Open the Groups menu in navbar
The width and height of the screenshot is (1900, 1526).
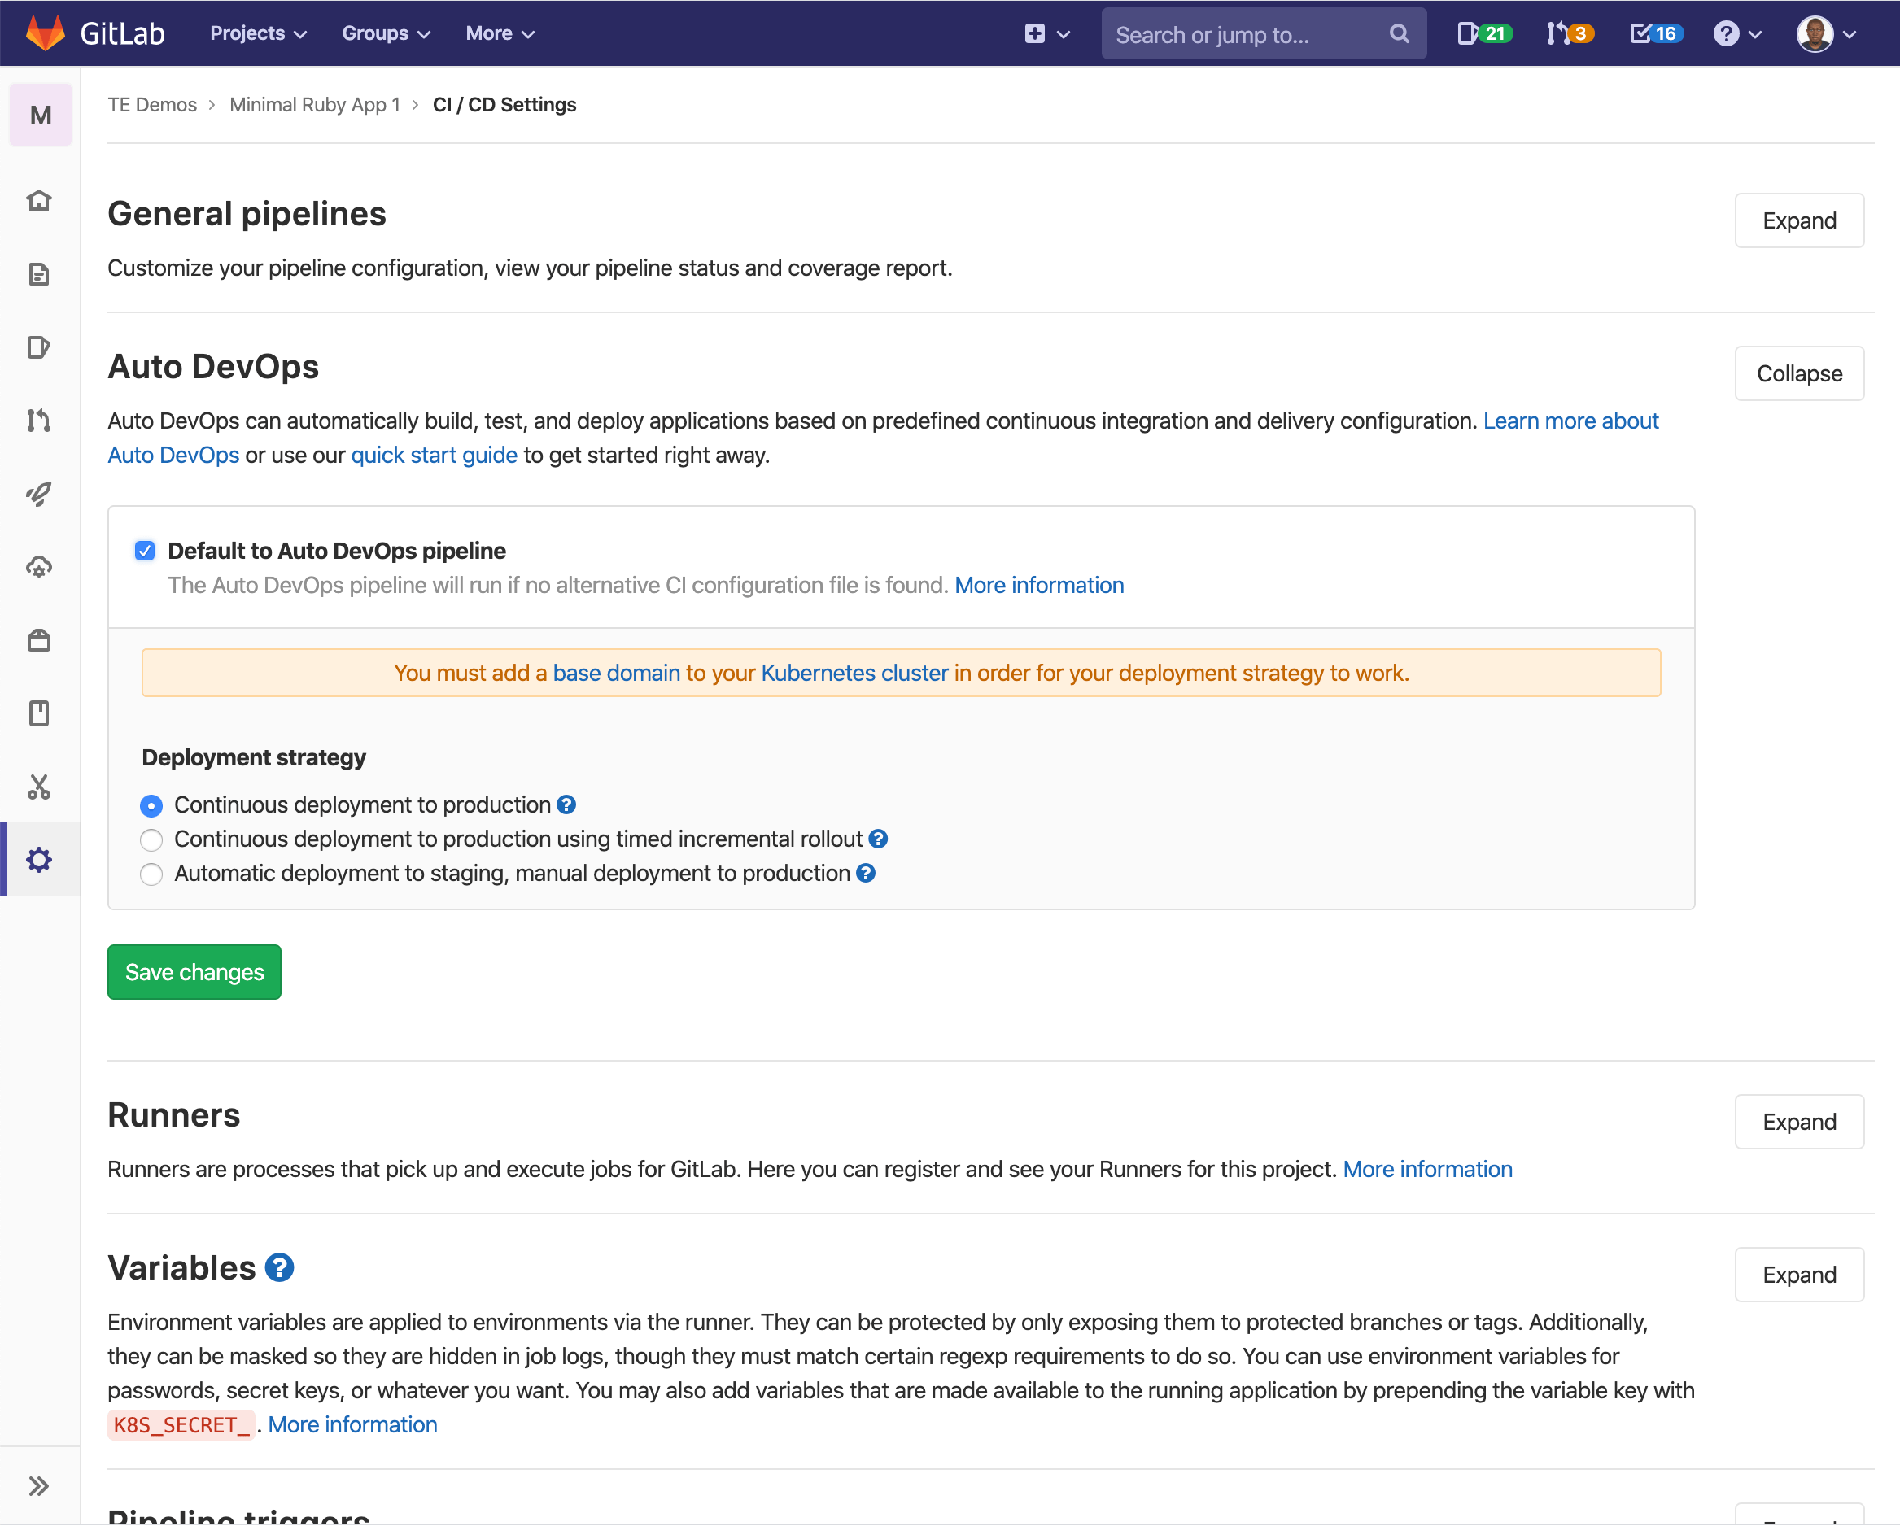point(385,34)
